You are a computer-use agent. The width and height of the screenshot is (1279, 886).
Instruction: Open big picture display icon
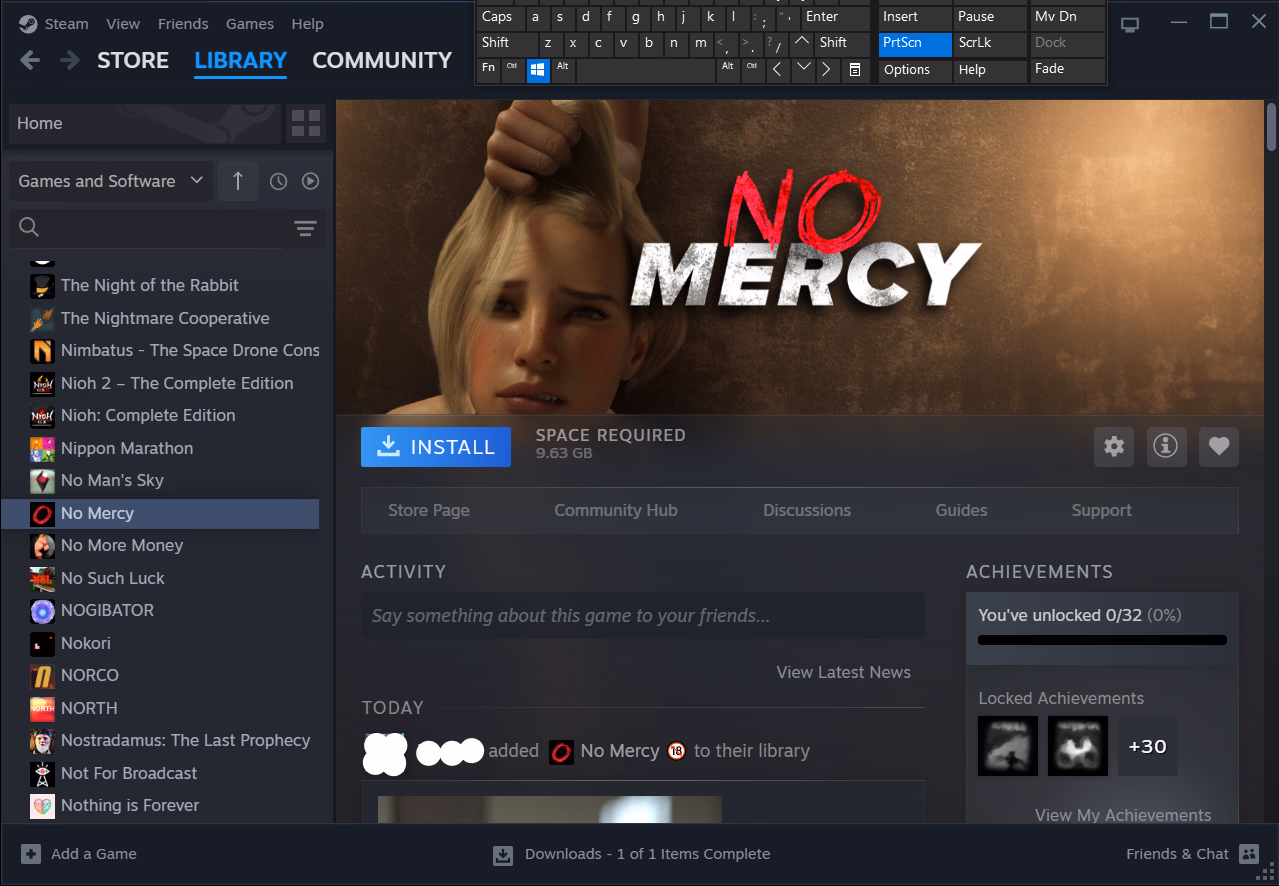click(x=1130, y=24)
